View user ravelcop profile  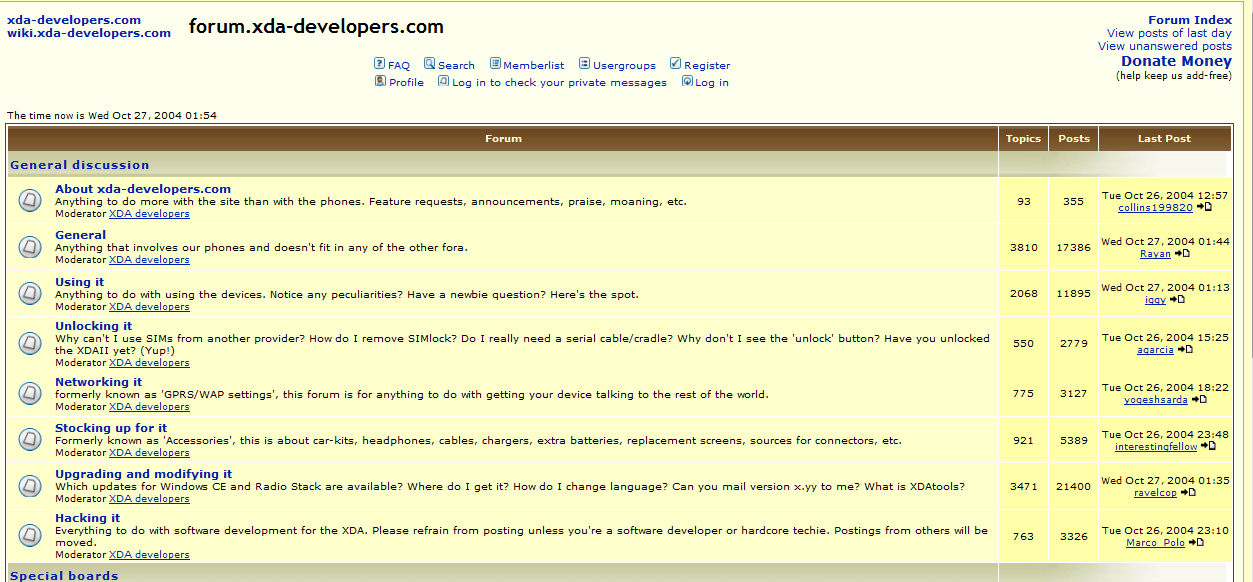point(1155,493)
